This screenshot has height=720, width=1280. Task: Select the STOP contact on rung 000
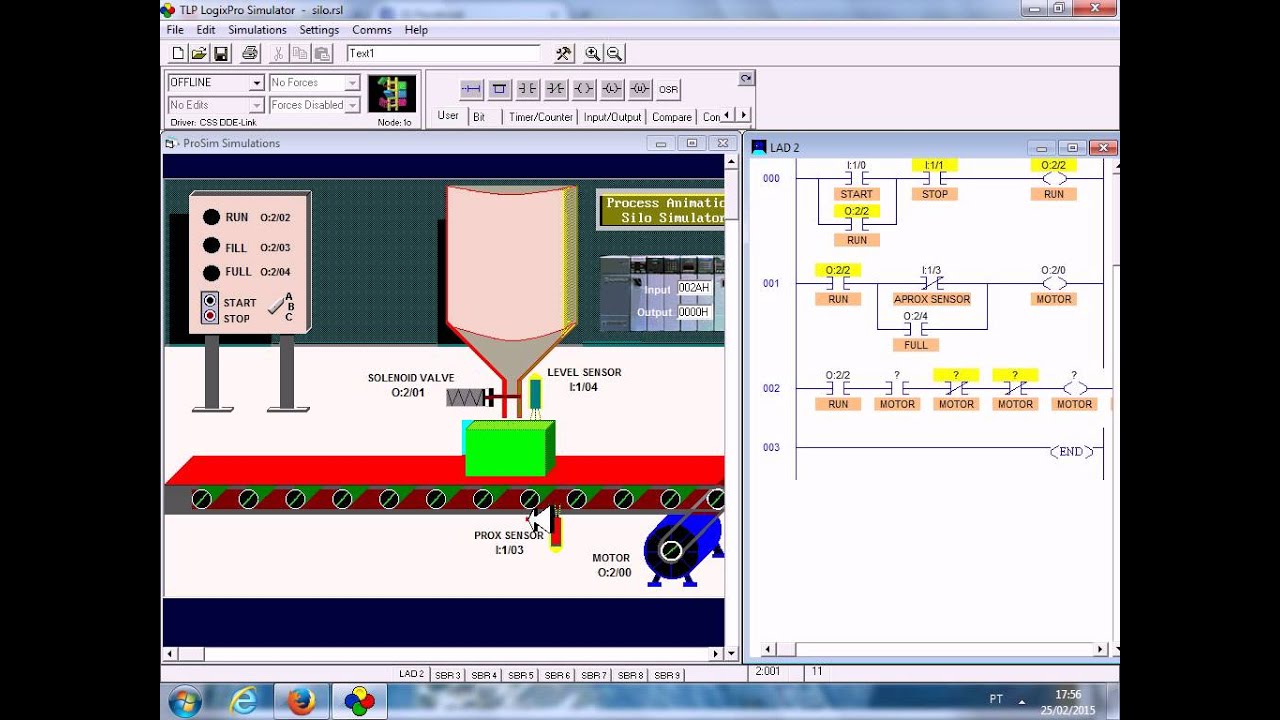(x=935, y=179)
